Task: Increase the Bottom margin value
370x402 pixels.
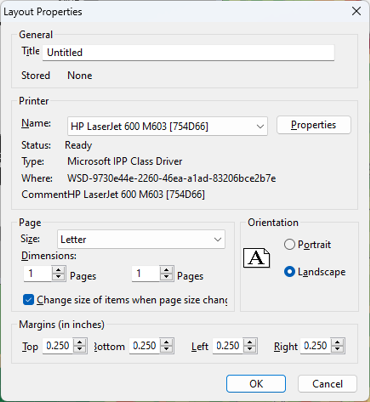Action: click(167, 342)
